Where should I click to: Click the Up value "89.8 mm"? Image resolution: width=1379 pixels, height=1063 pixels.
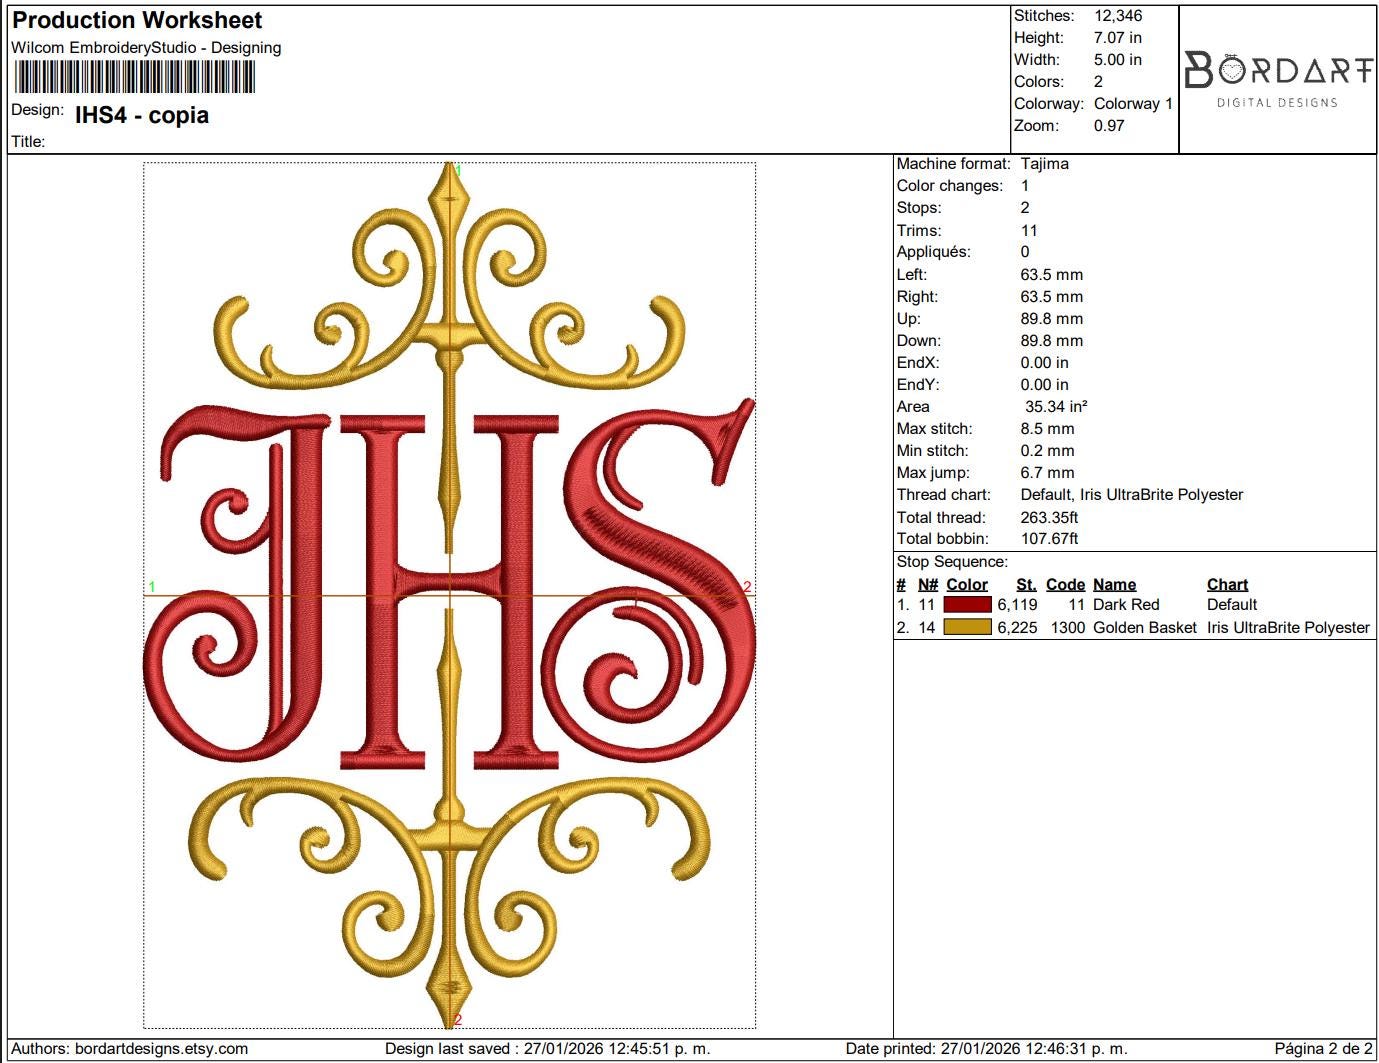pos(1052,318)
